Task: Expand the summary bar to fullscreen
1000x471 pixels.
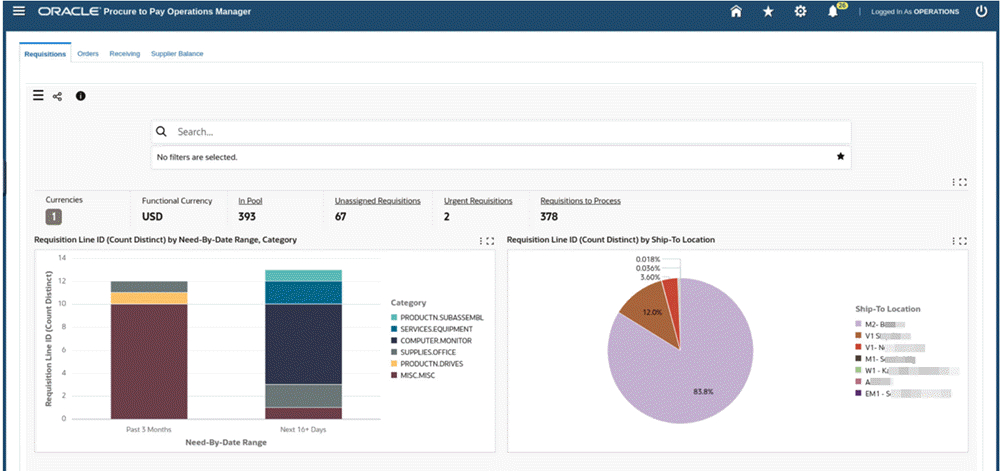Action: [x=963, y=182]
